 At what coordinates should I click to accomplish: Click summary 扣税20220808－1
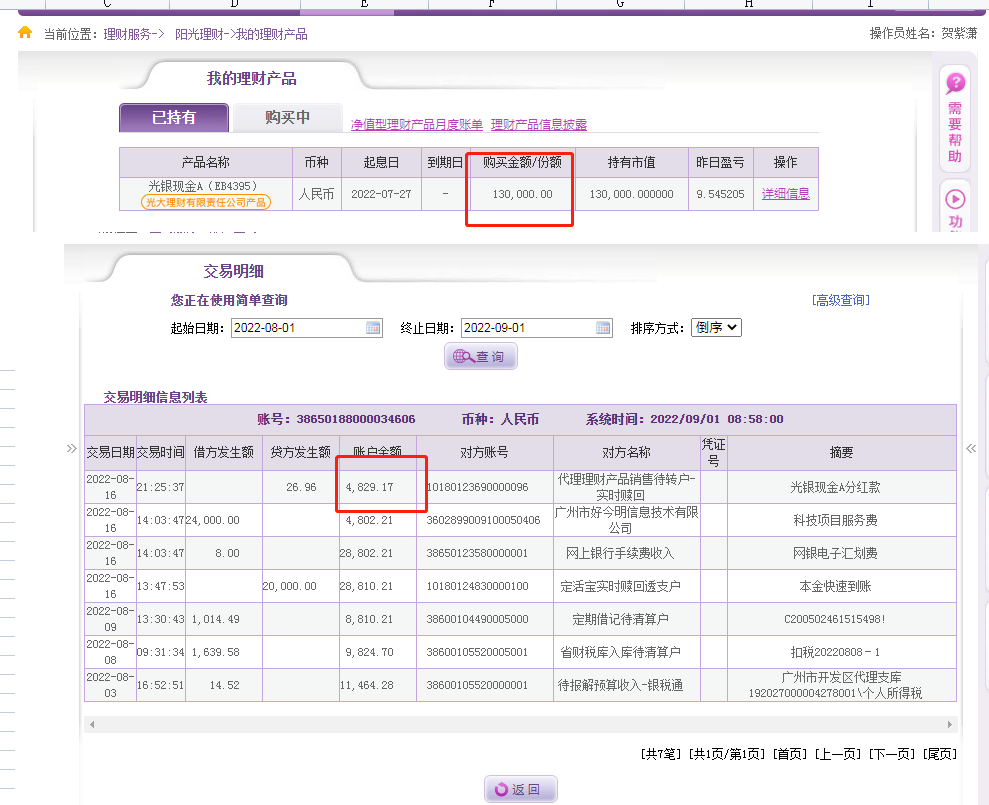(x=835, y=652)
